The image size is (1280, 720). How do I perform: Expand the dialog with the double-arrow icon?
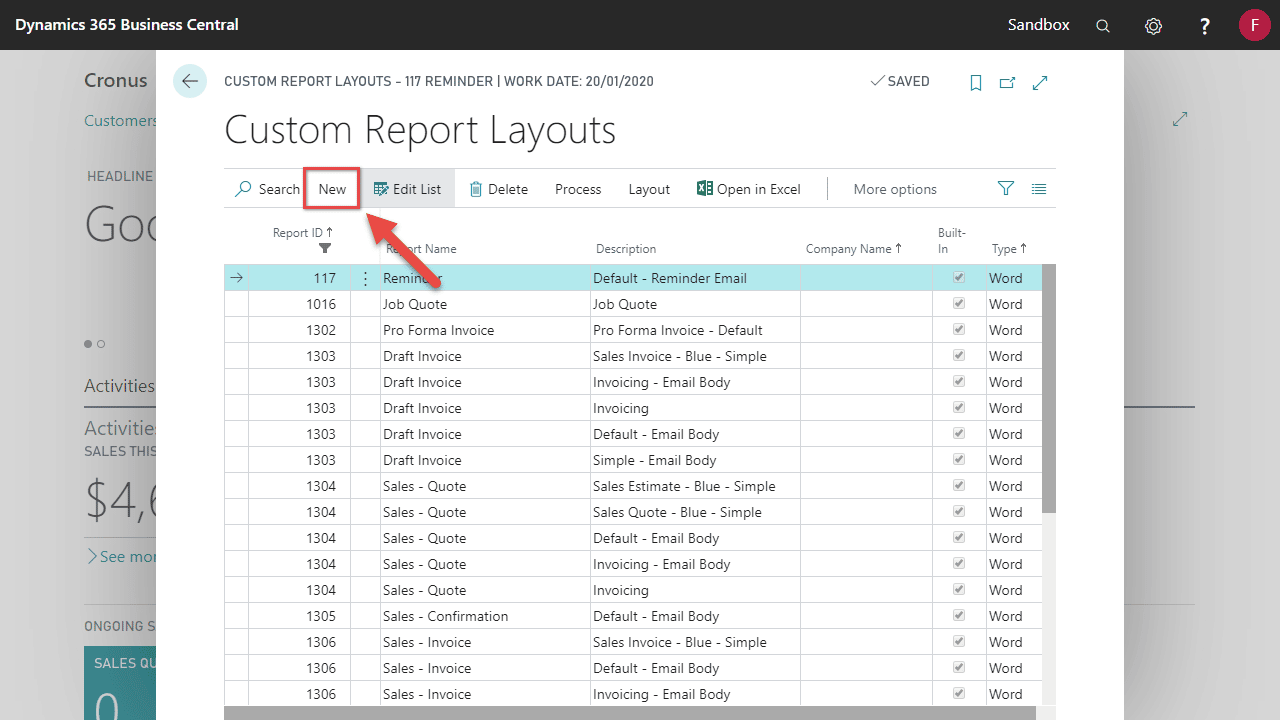click(1040, 83)
